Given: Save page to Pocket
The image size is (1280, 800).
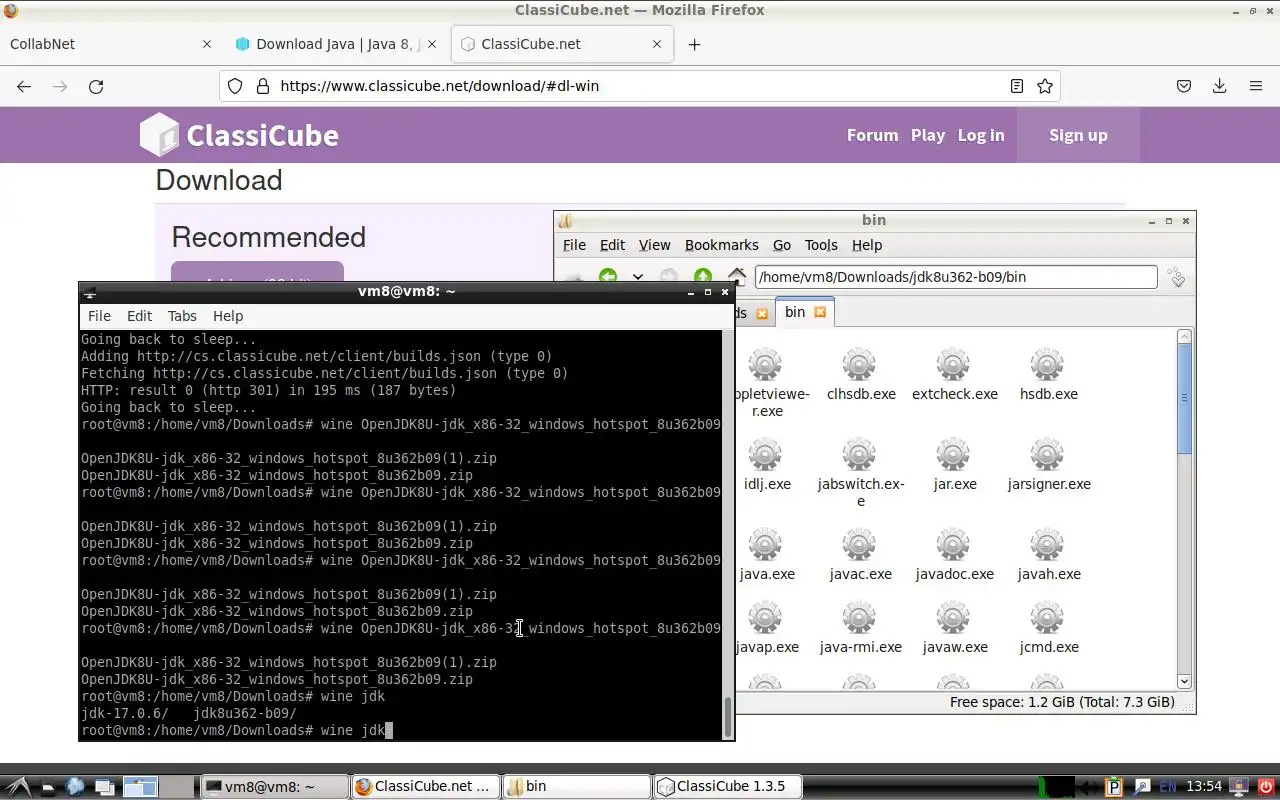Looking at the screenshot, I should (x=1184, y=86).
